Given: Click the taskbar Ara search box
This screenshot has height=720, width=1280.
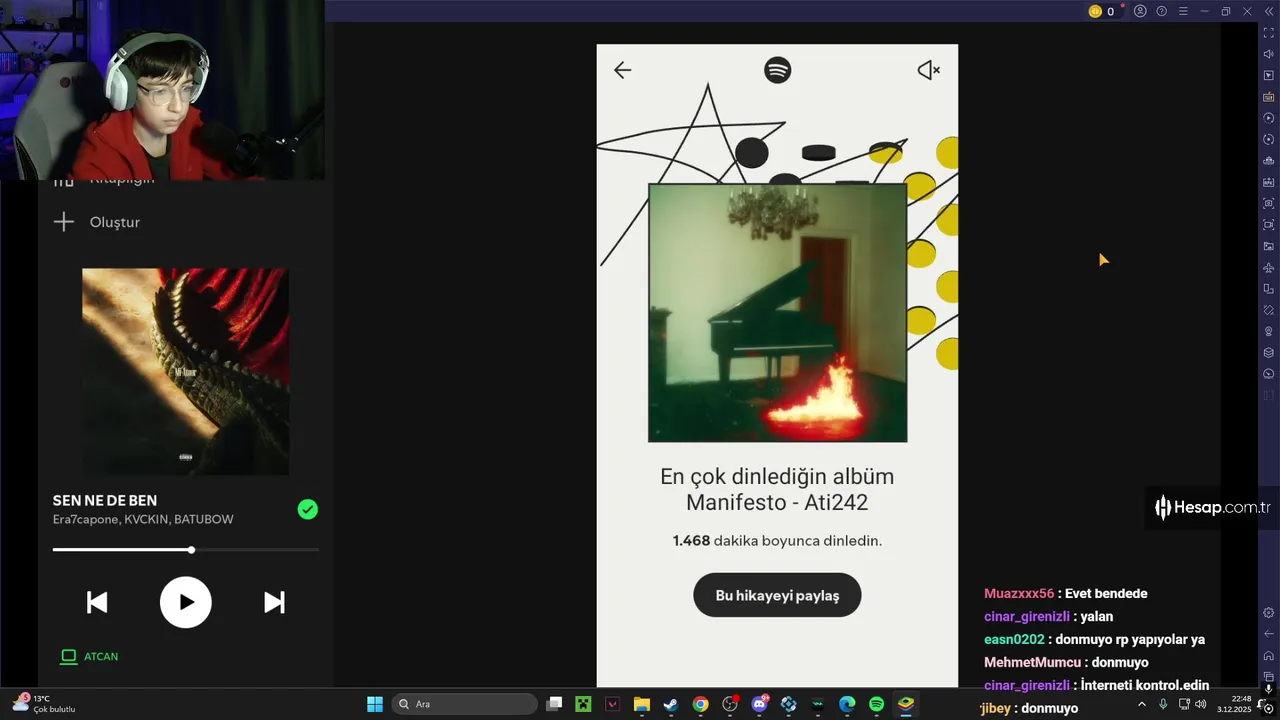Looking at the screenshot, I should (x=464, y=704).
